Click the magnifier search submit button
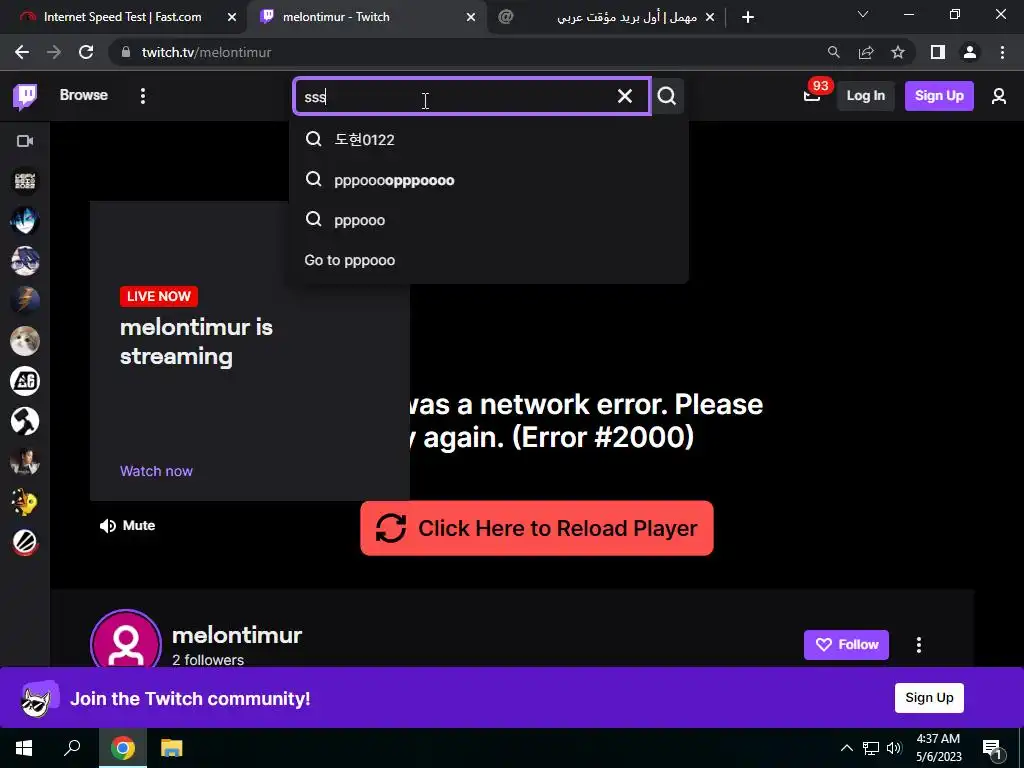This screenshot has width=1024, height=768. 667,96
